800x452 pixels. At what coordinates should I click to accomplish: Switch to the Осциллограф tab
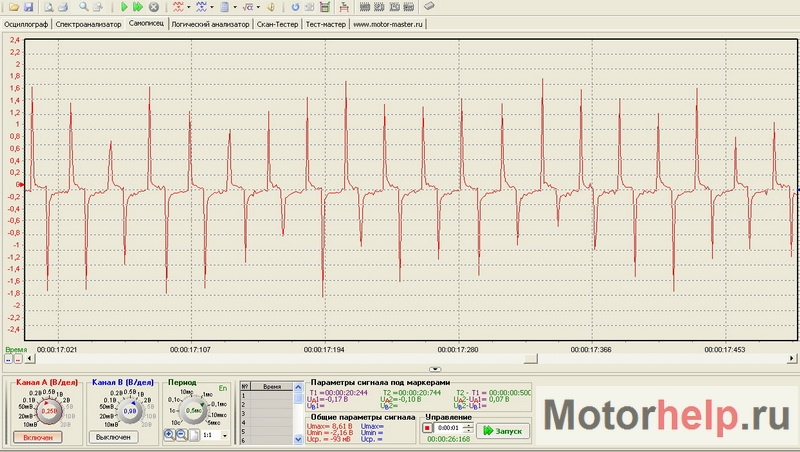[x=26, y=22]
